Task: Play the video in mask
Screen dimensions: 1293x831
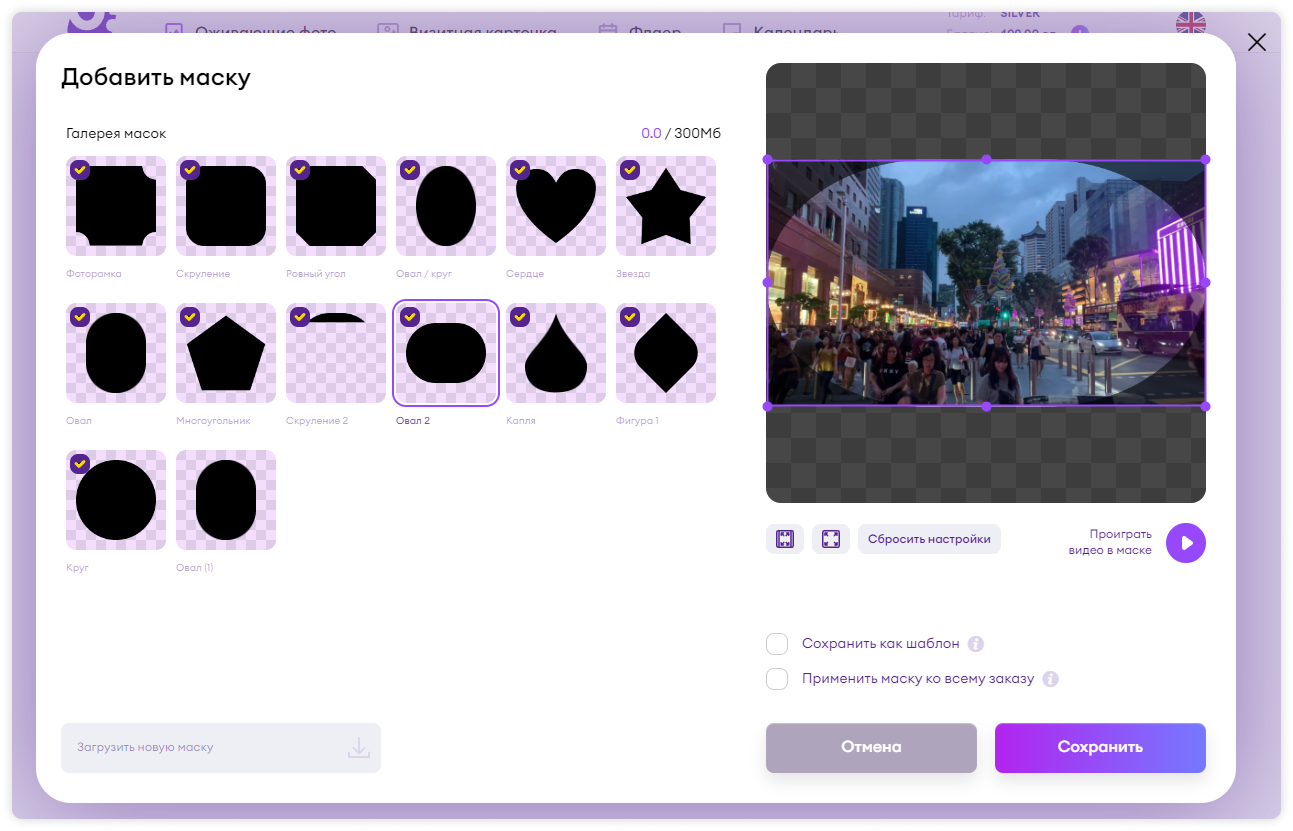Action: pos(1186,543)
